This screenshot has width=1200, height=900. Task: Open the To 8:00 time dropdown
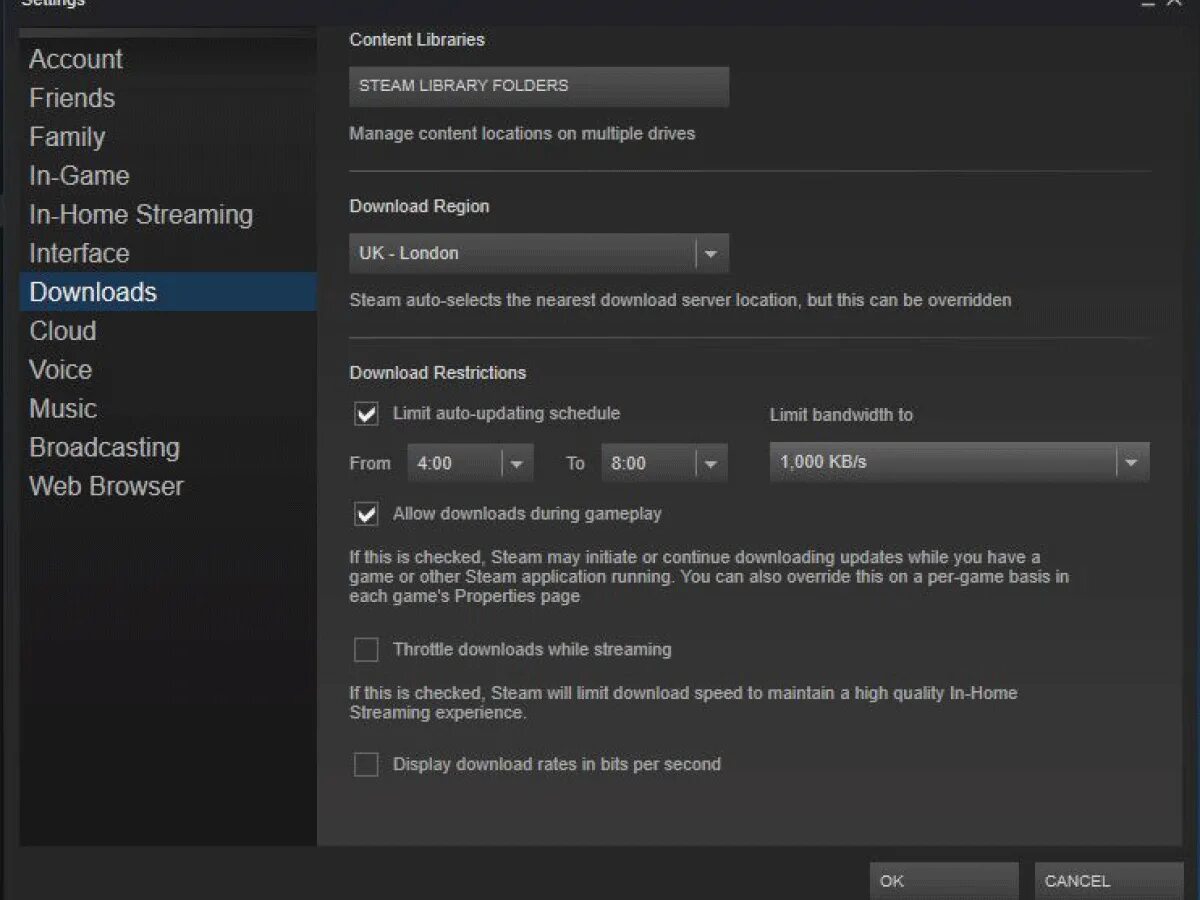coord(664,464)
